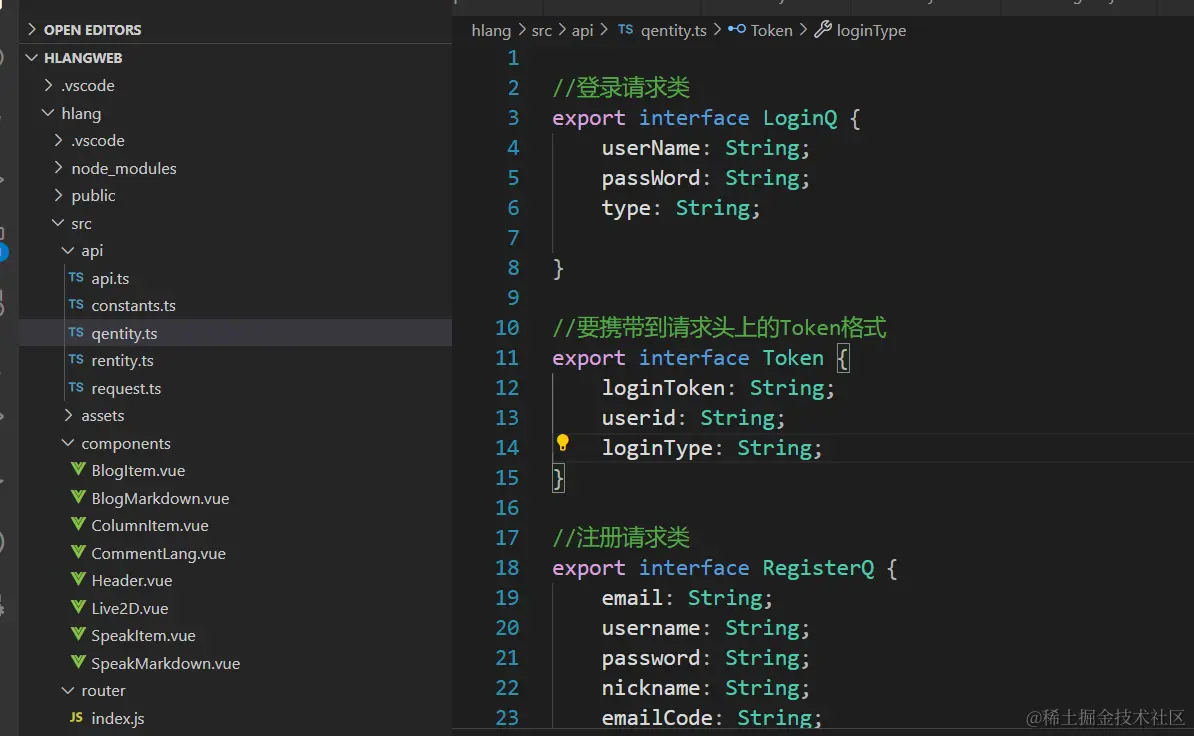This screenshot has width=1194, height=736.
Task: Open CommentLang.vue component
Action: [x=158, y=553]
